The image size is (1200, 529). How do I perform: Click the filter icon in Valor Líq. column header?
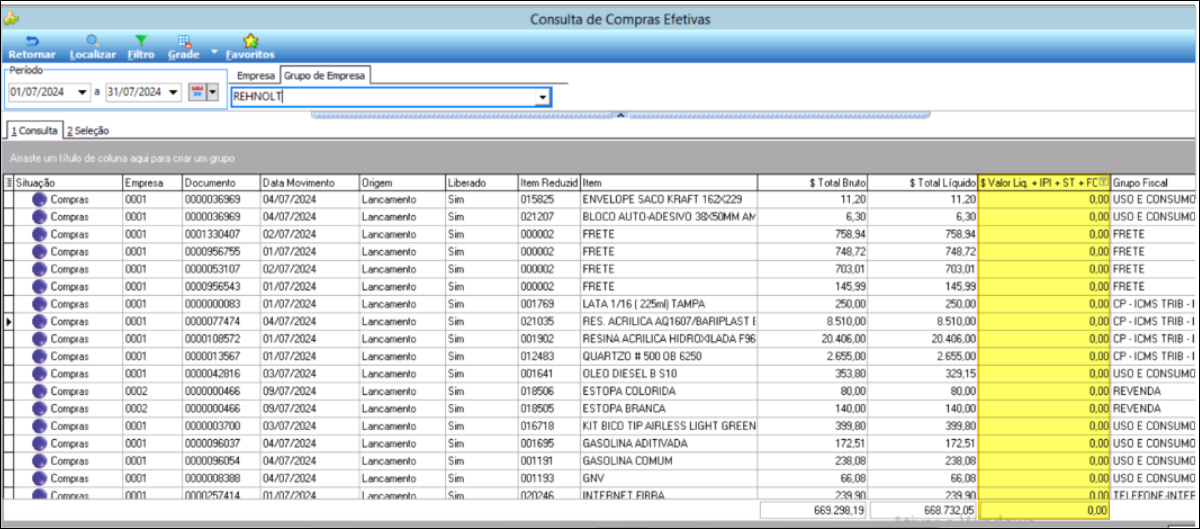1104,183
